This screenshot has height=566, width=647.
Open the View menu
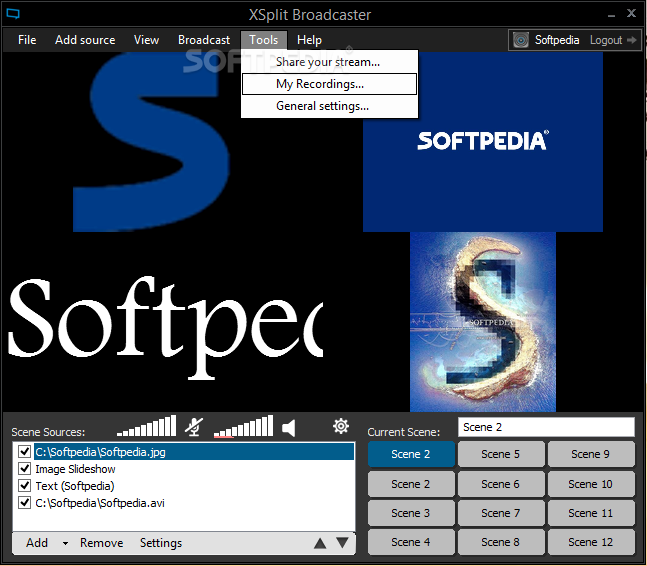pyautogui.click(x=146, y=40)
